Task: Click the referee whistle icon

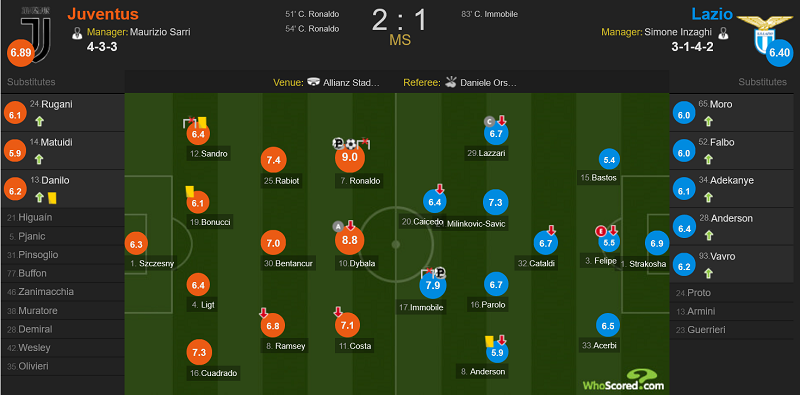Action: (451, 82)
